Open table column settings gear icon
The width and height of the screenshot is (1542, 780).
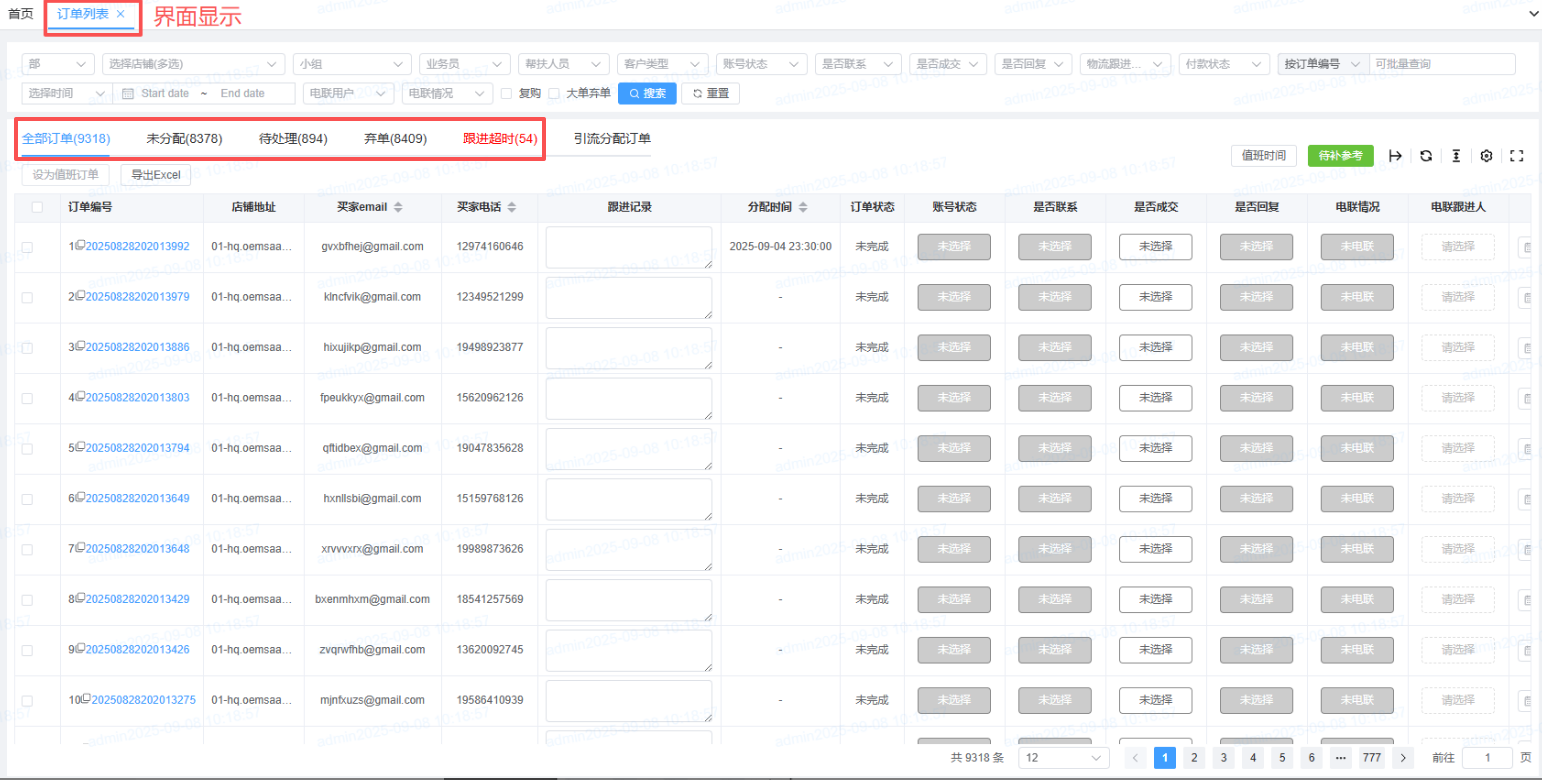1486,156
